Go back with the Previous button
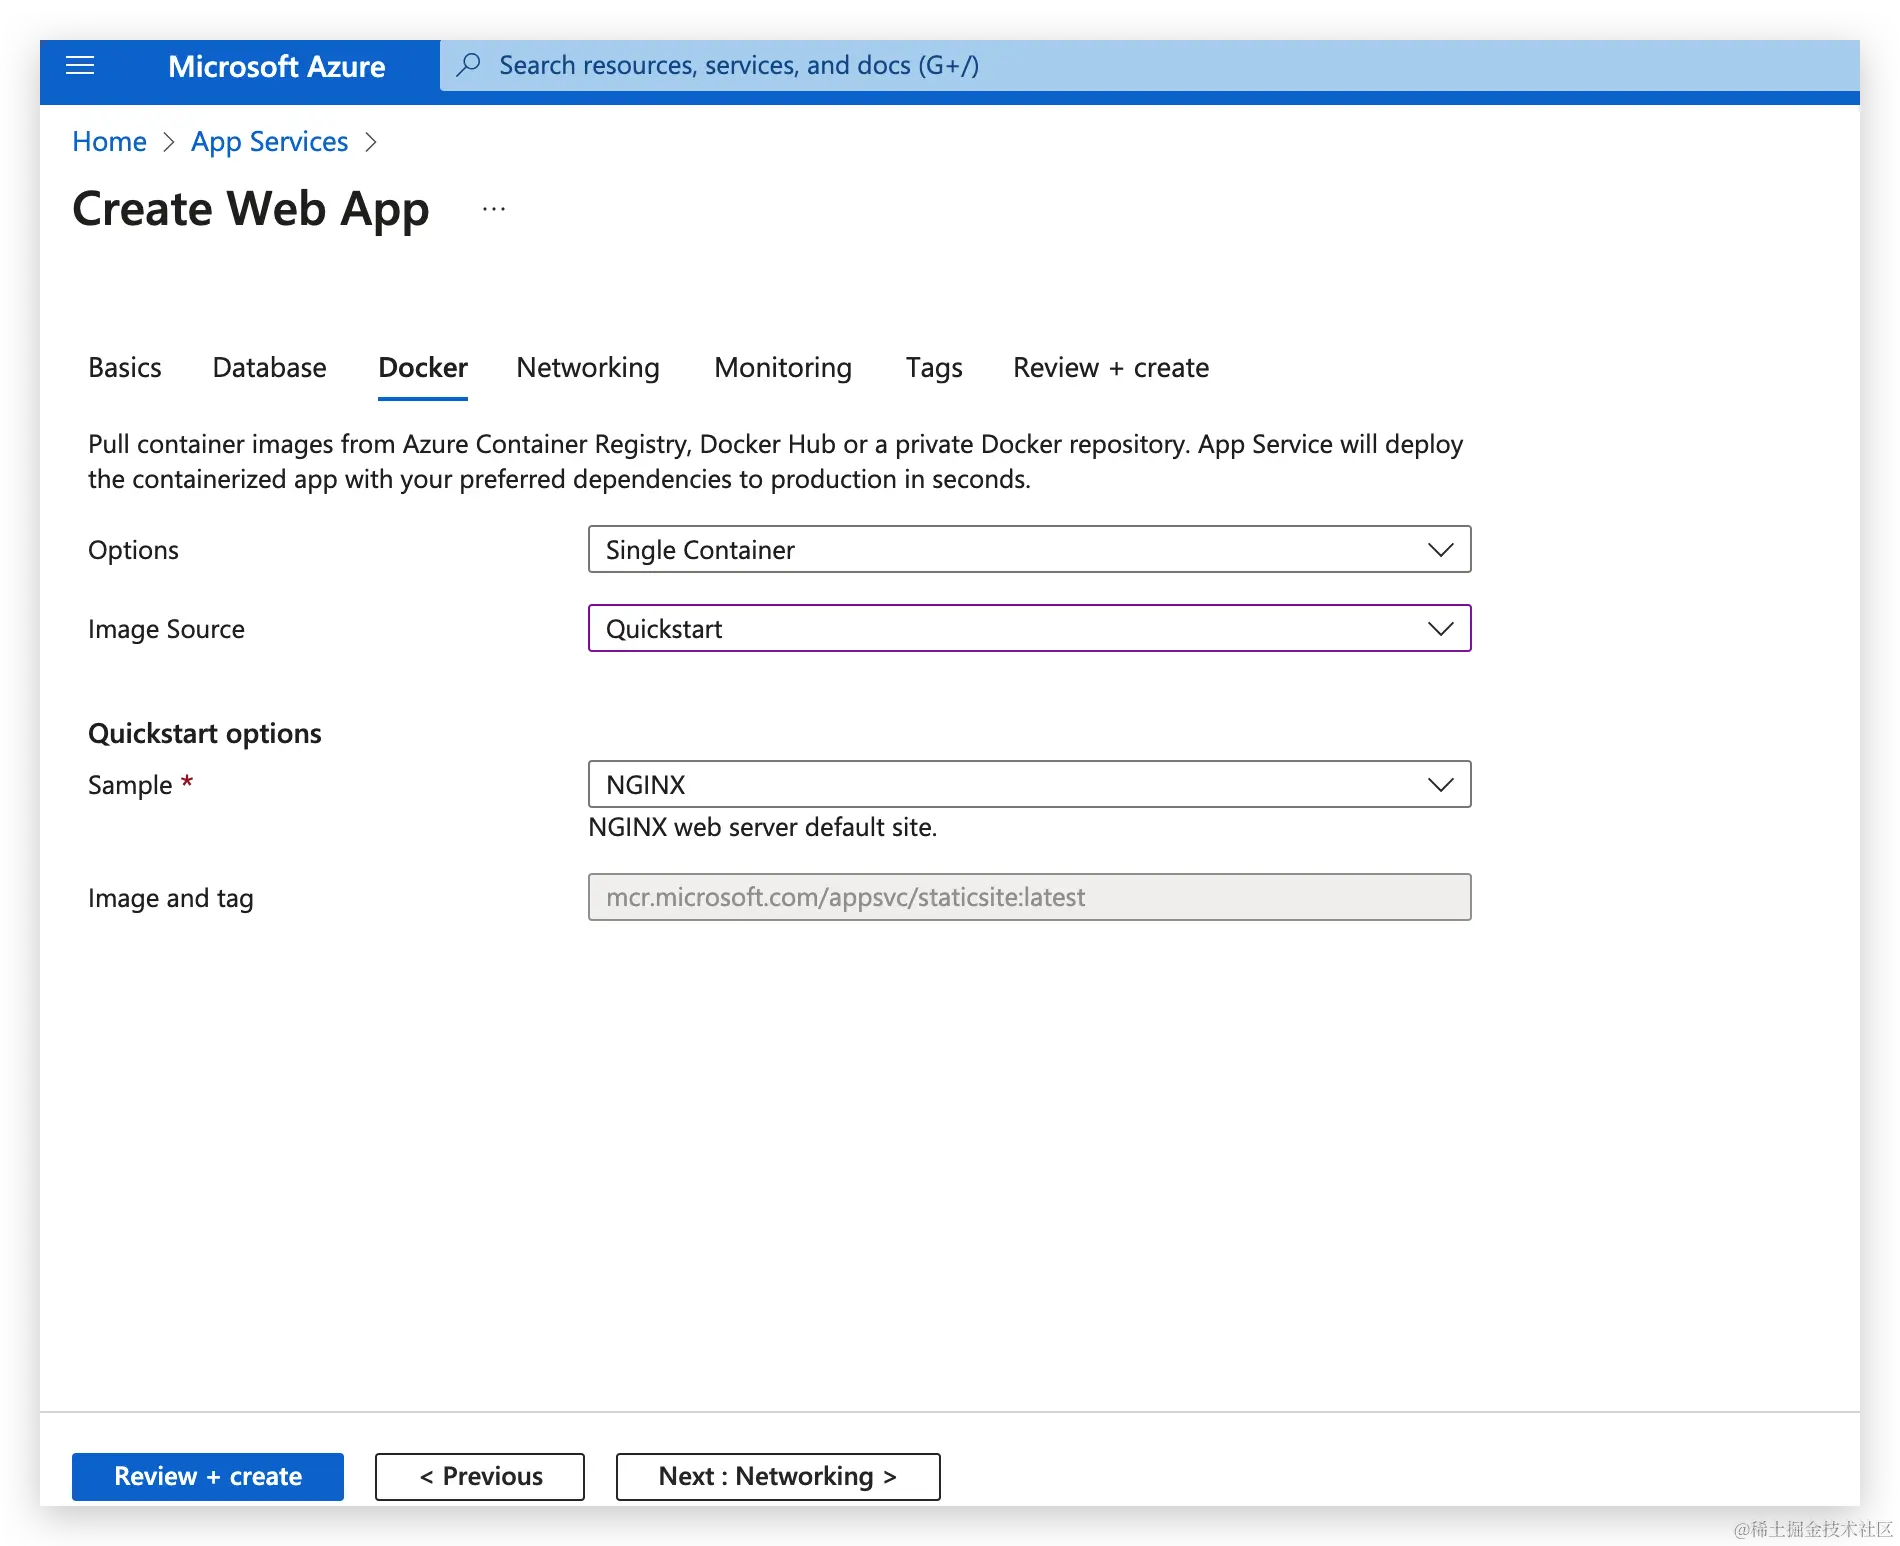This screenshot has height=1546, width=1900. tap(480, 1476)
